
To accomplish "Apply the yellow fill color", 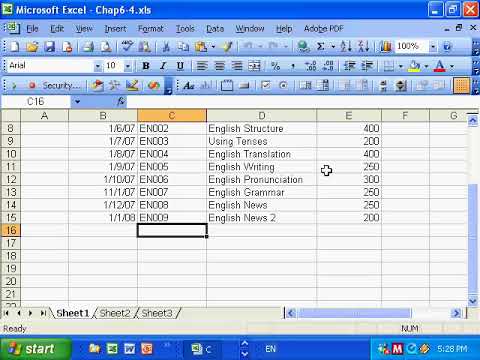I will point(414,66).
